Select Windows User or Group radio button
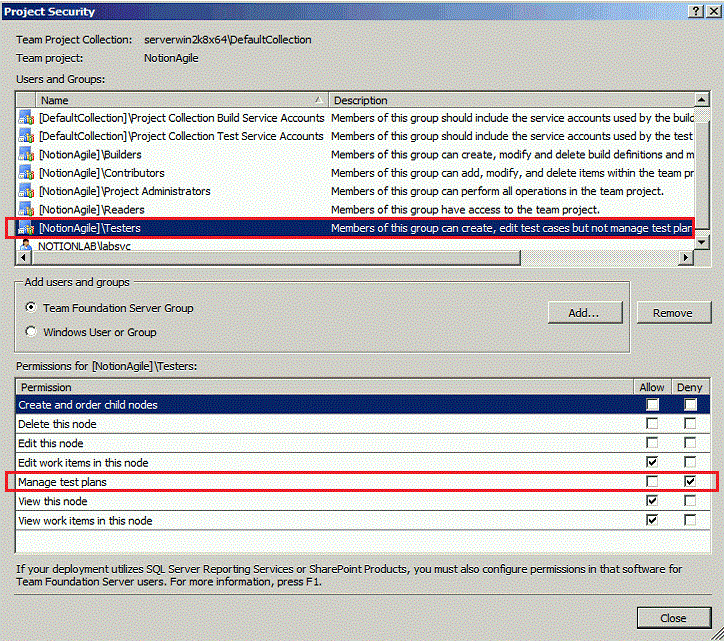The height and width of the screenshot is (641, 724). (x=31, y=331)
